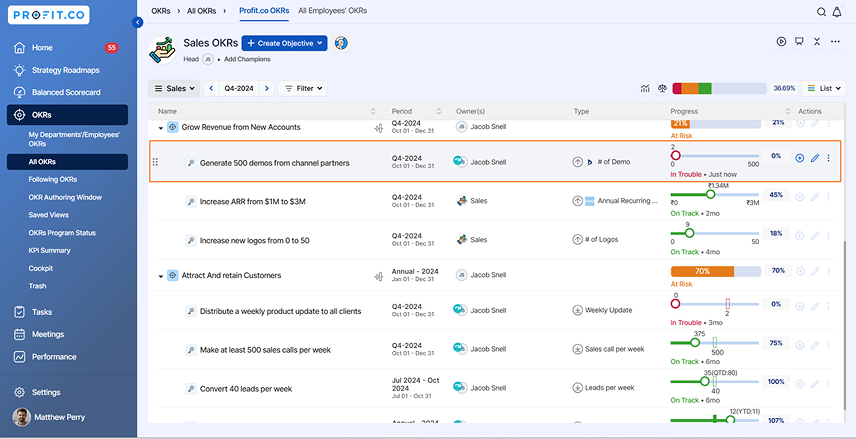Viewport: 856px width, 439px height.
Task: Click All OKRs in the breadcrumb
Action: (x=199, y=11)
